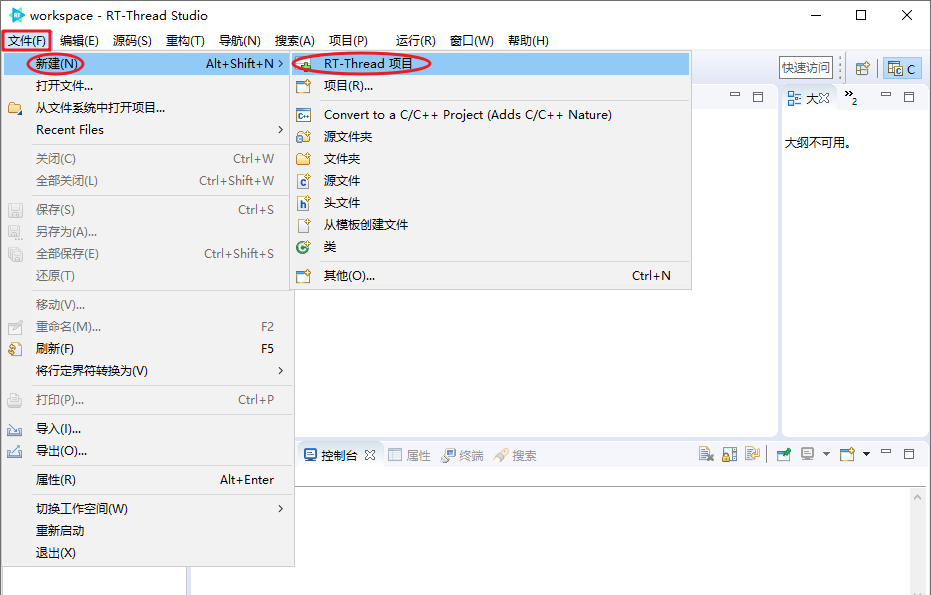
Task: Select 重新启动 to restart the IDE
Action: pyautogui.click(x=147, y=530)
